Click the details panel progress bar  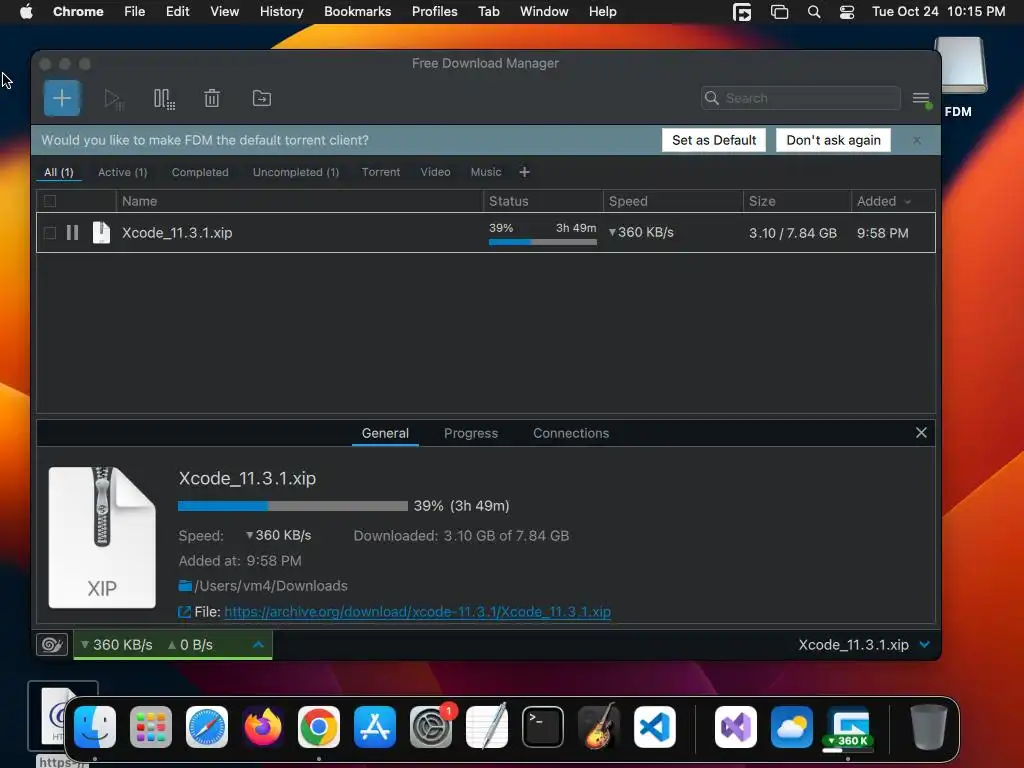(x=293, y=506)
